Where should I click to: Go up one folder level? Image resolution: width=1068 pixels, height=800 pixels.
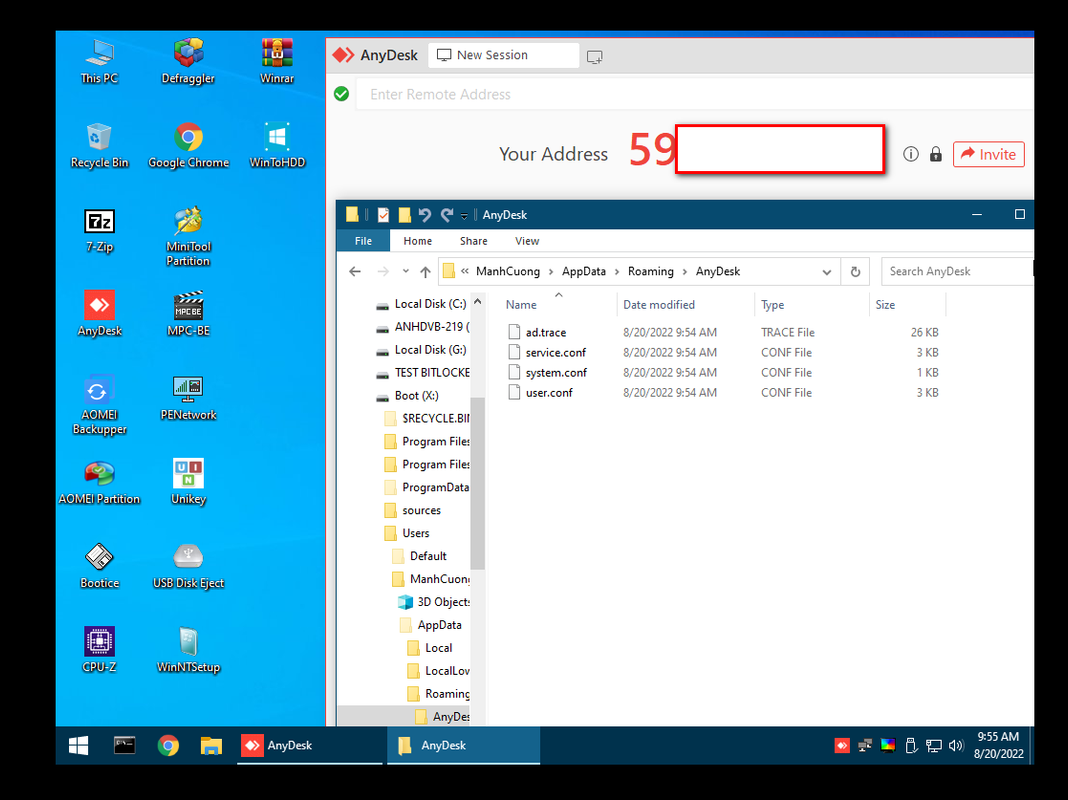pyautogui.click(x=426, y=272)
